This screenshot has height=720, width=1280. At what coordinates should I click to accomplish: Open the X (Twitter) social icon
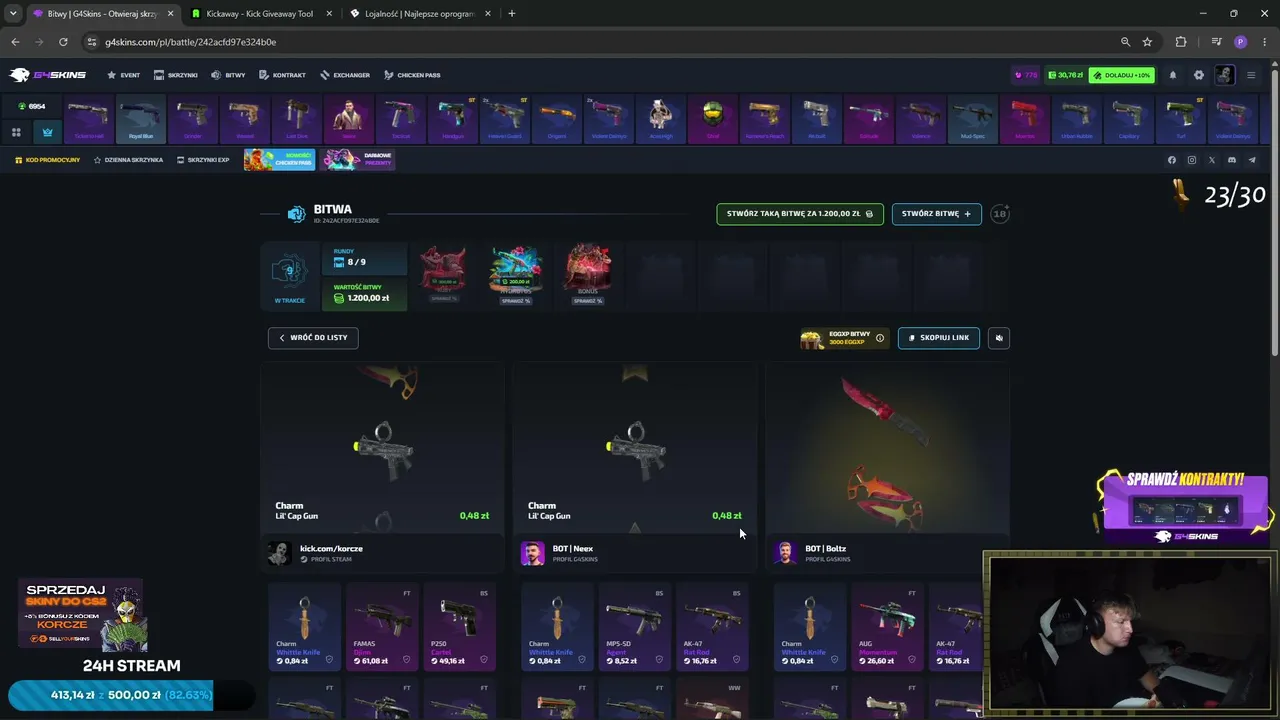click(x=1212, y=160)
